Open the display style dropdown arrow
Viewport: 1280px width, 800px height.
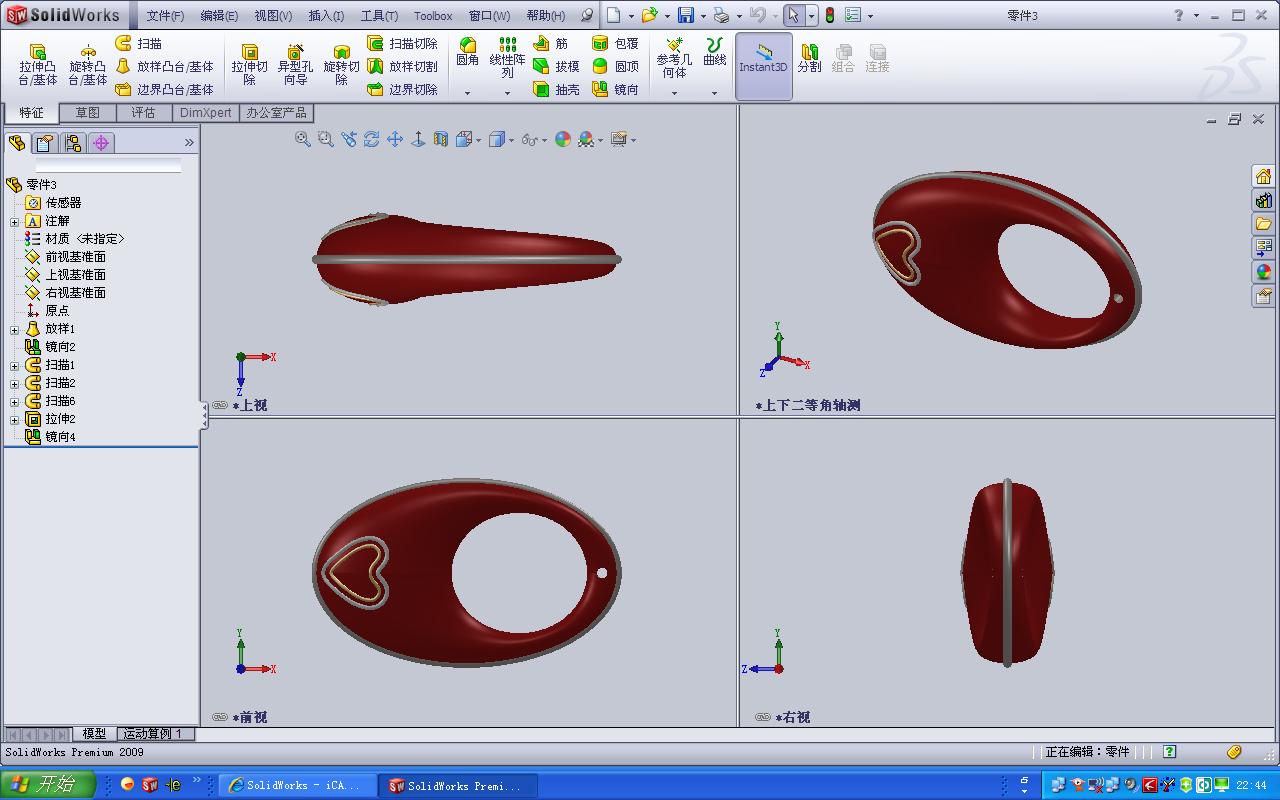tap(511, 140)
